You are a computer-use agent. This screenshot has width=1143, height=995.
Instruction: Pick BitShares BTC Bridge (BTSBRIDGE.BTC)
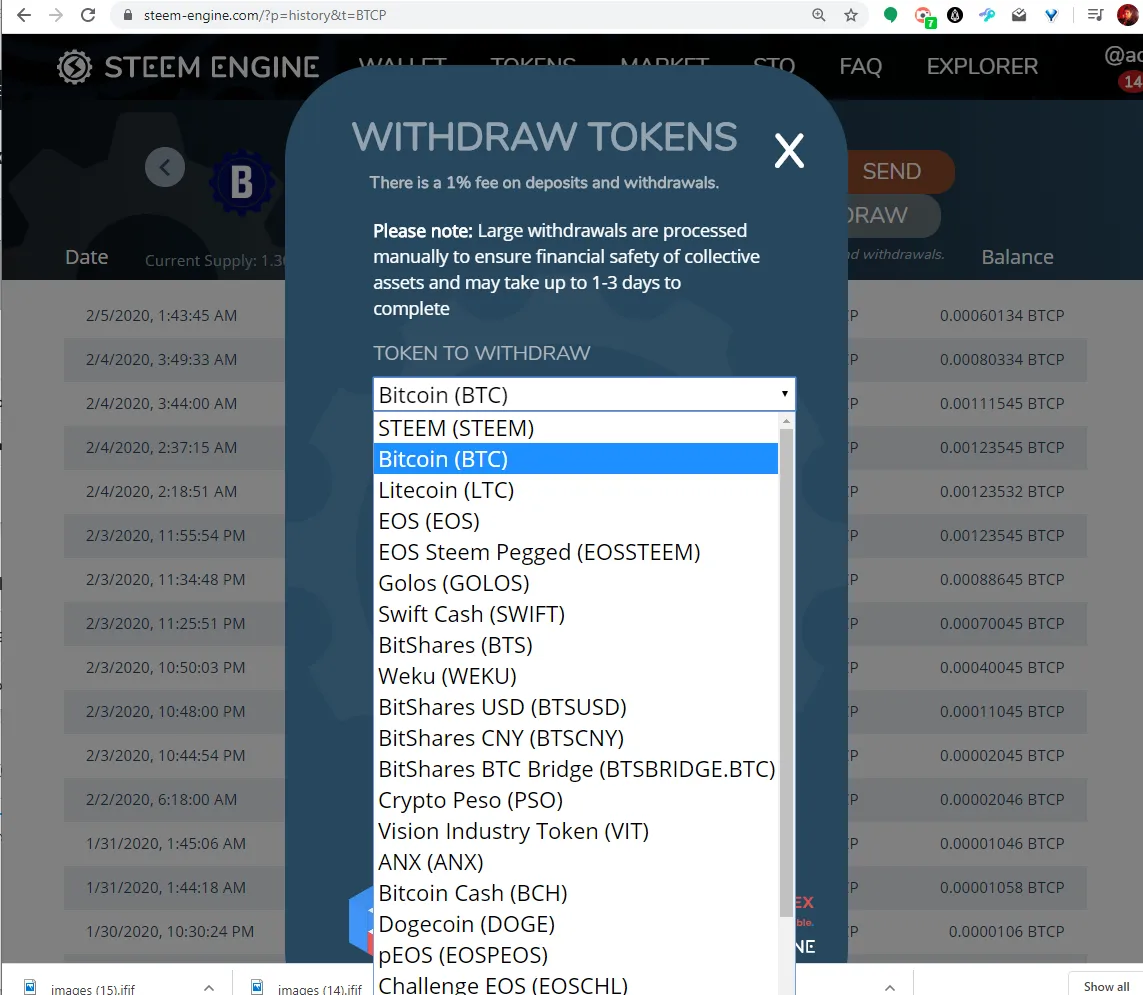(x=575, y=768)
